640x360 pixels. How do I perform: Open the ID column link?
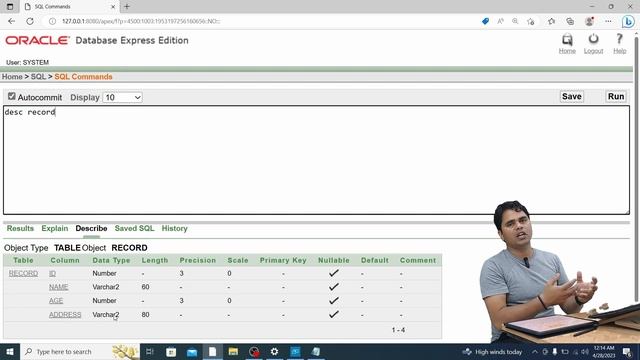tap(52, 273)
